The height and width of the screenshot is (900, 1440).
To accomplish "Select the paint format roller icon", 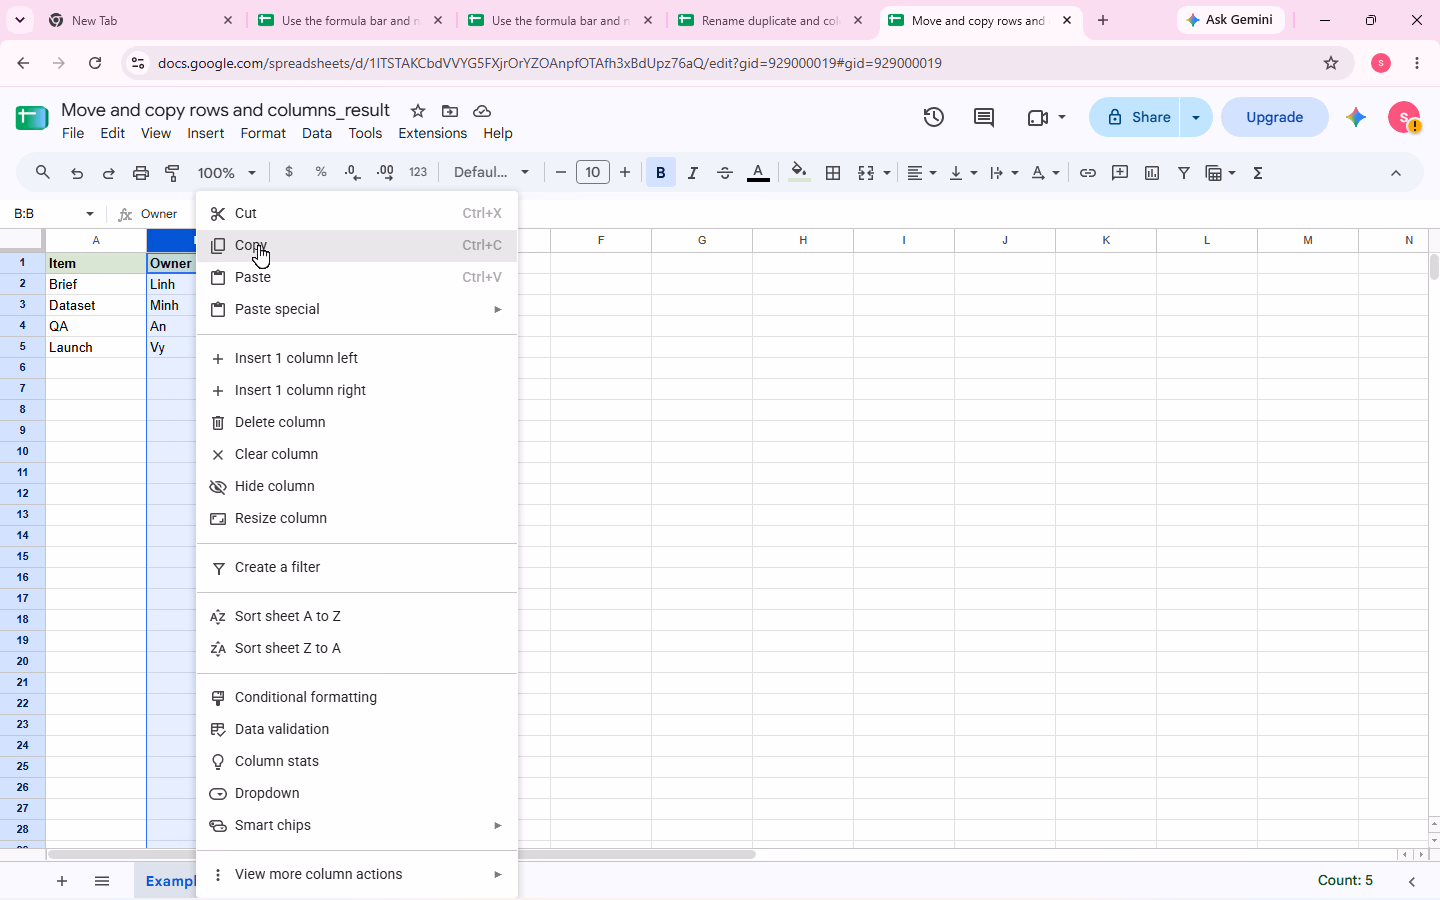I will click(x=173, y=173).
